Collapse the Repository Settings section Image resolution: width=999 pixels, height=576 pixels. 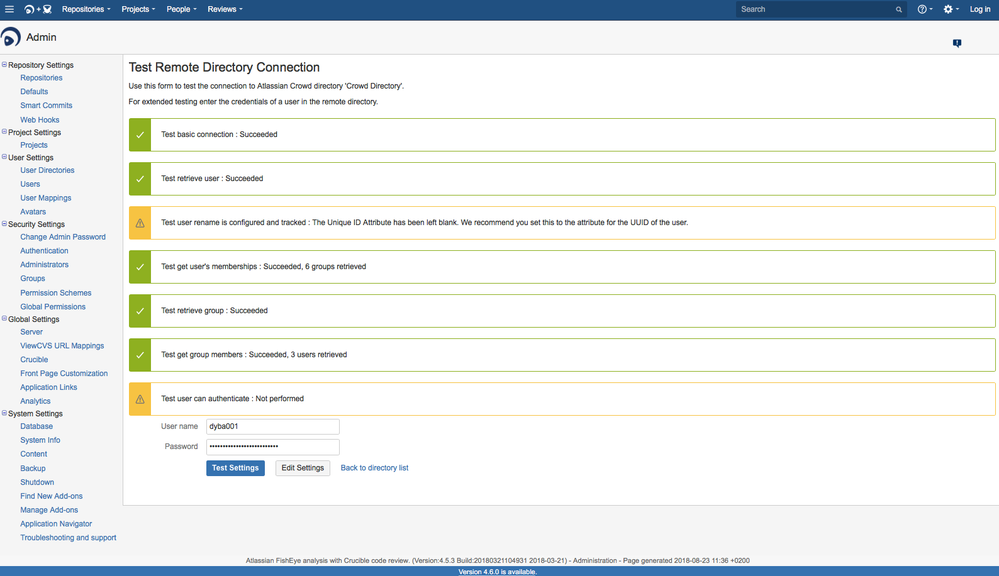[4, 64]
